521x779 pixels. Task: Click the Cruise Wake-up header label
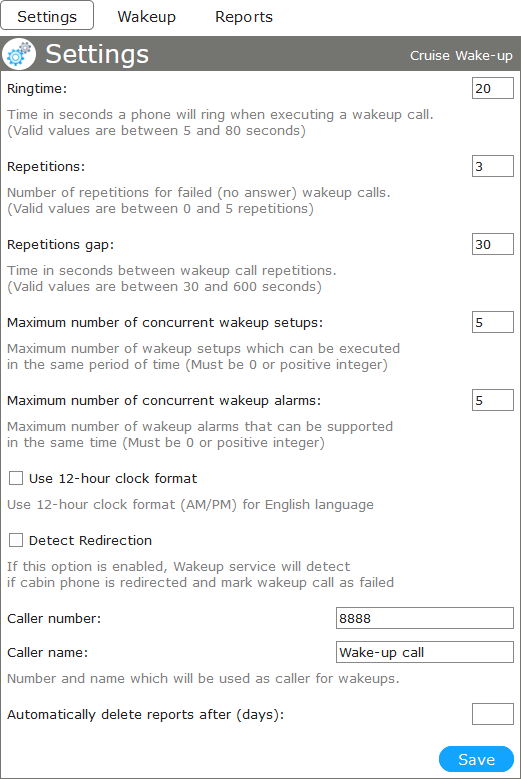coord(461,56)
